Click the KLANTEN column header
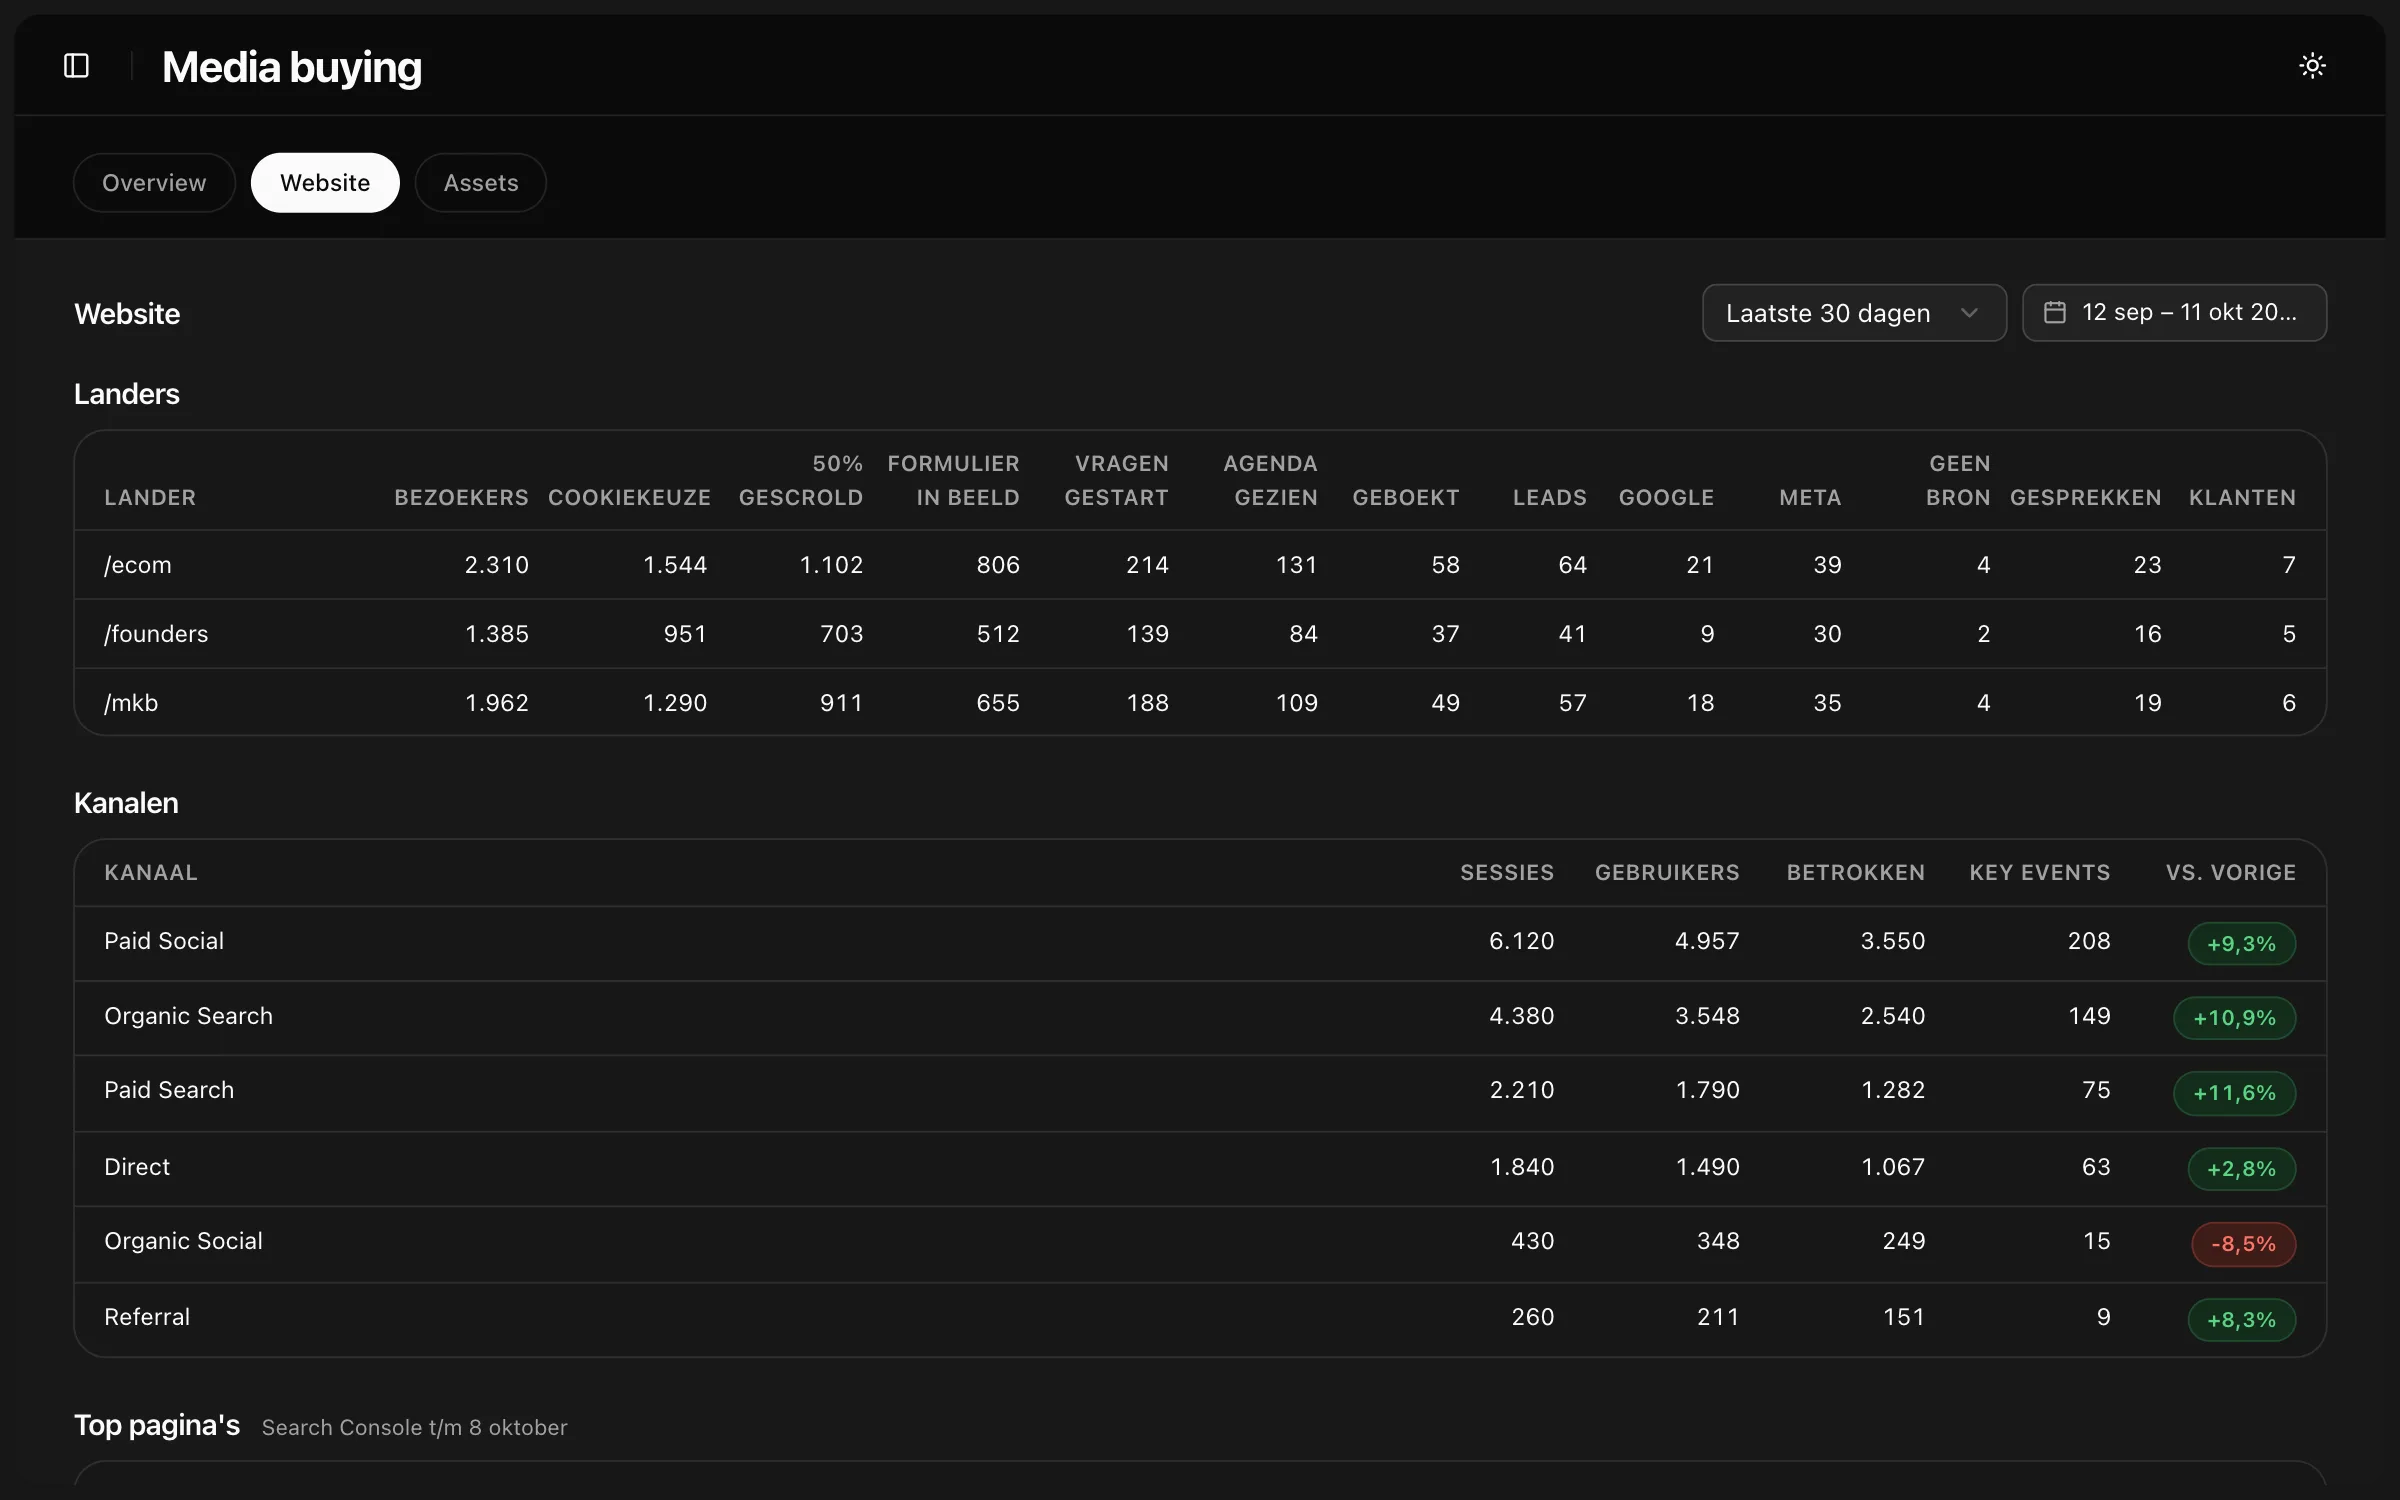Viewport: 2400px width, 1500px height. pos(2242,498)
